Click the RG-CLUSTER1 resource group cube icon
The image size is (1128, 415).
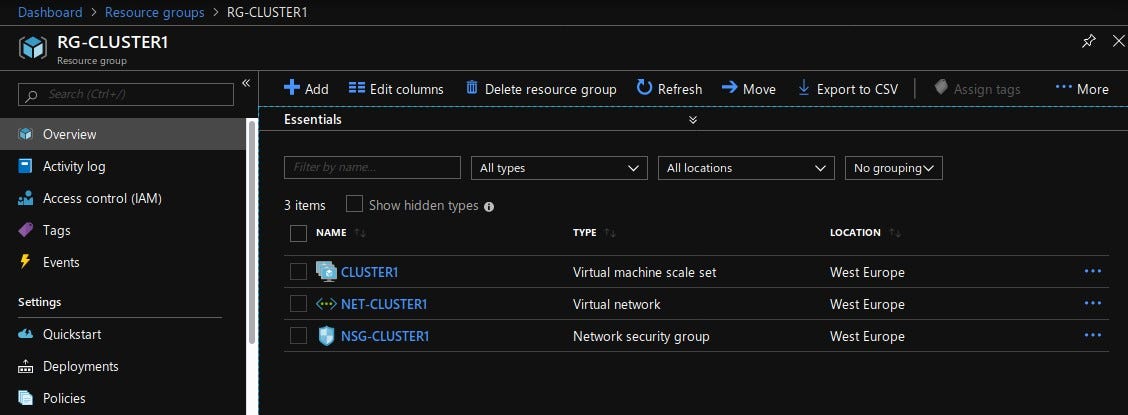[33, 47]
